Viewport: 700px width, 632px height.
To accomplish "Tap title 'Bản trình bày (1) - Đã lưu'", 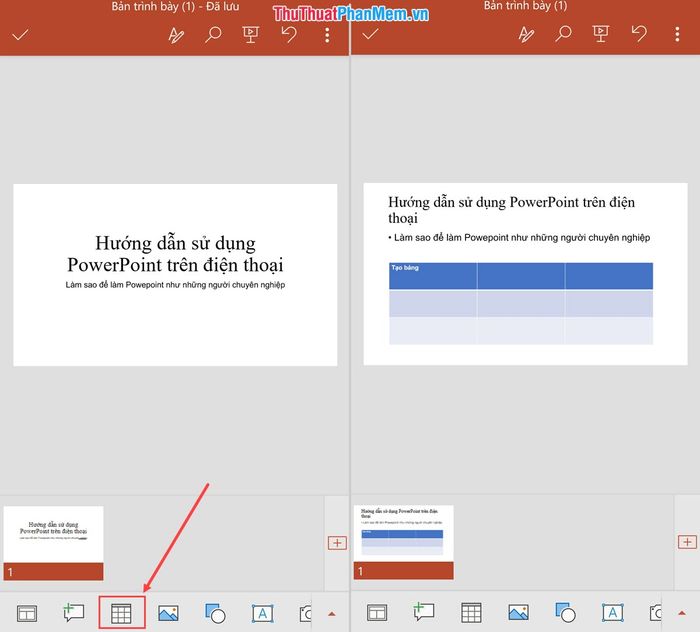I will click(175, 6).
